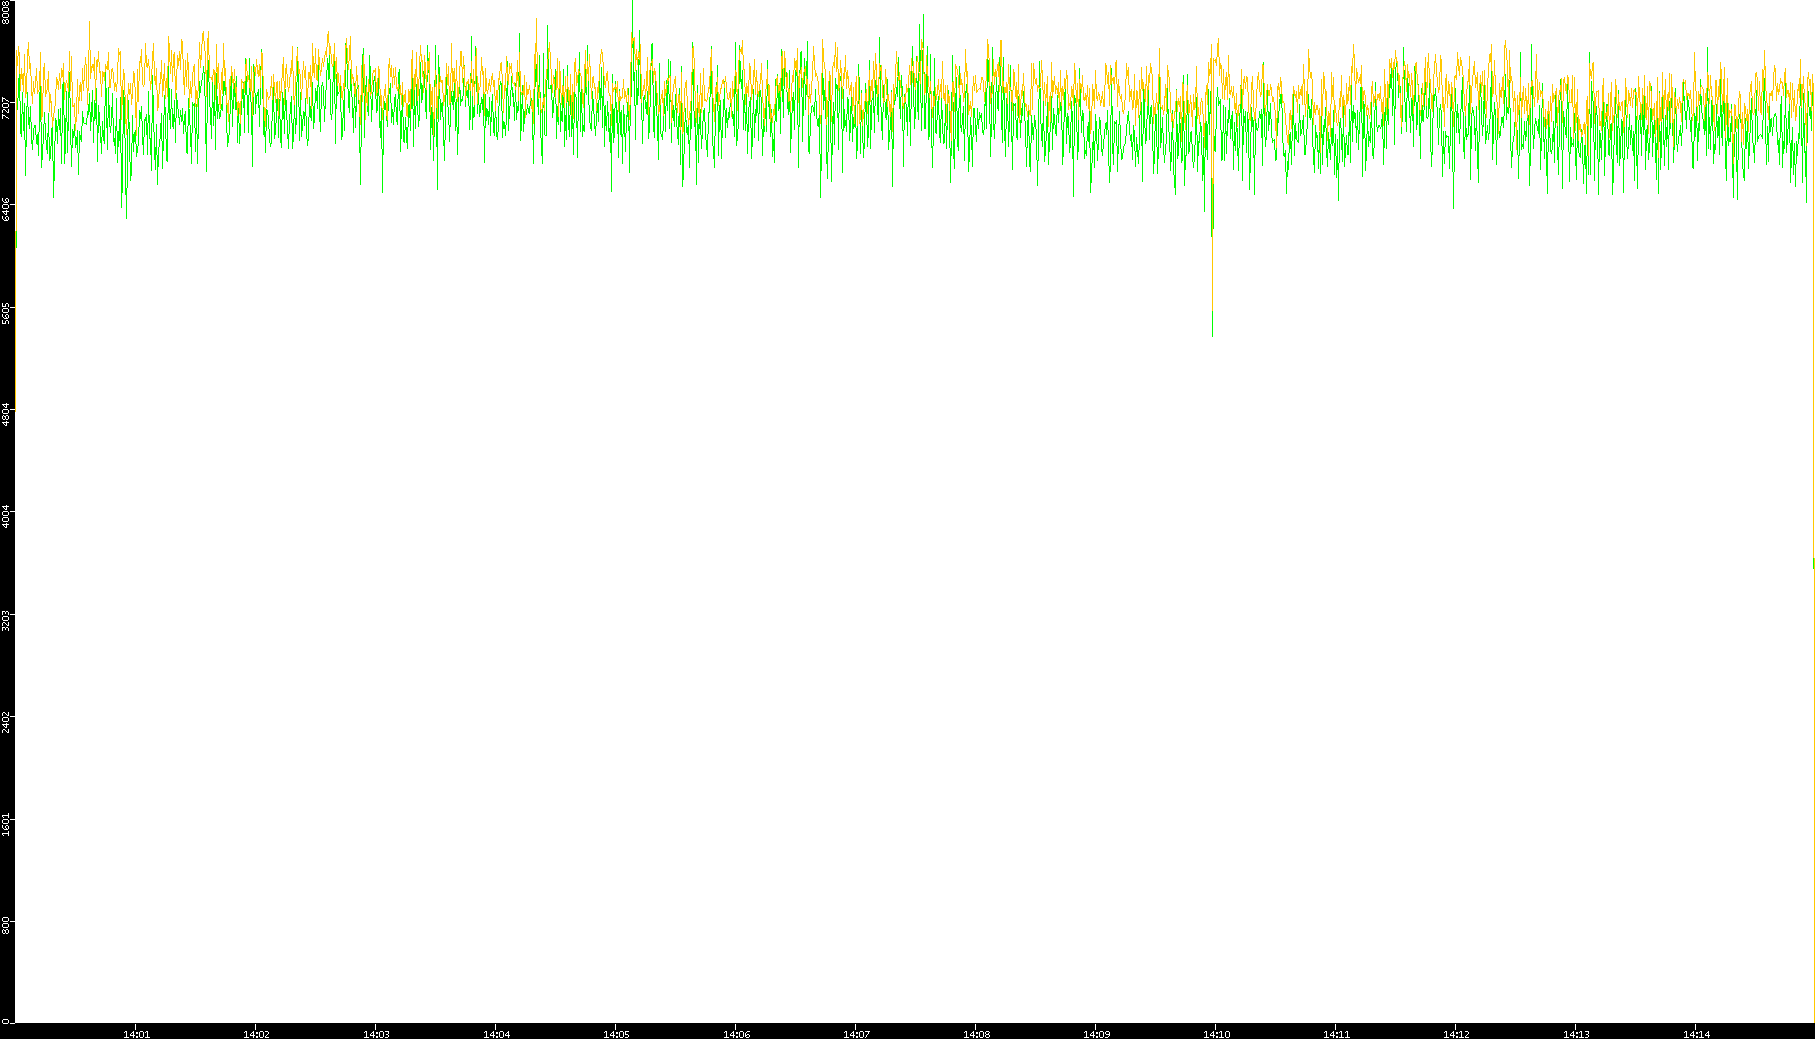
Task: Click the 14:02 time axis label
Action: (x=256, y=1034)
